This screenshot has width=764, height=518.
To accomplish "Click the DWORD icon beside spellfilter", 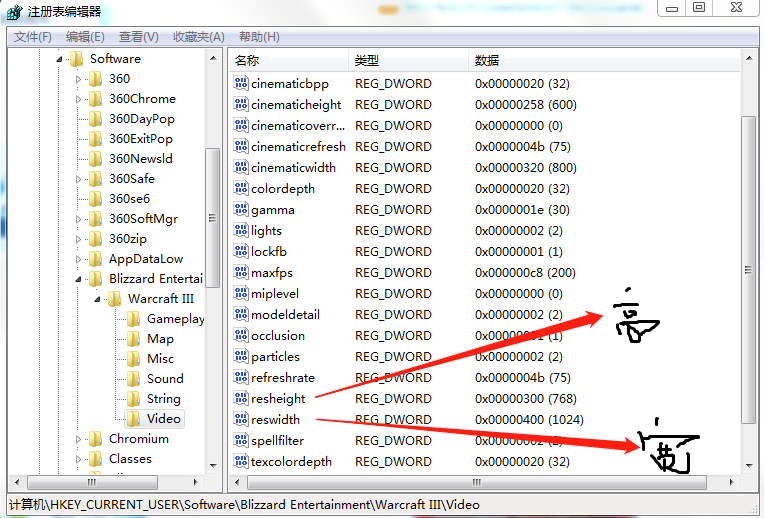I will coord(241,440).
